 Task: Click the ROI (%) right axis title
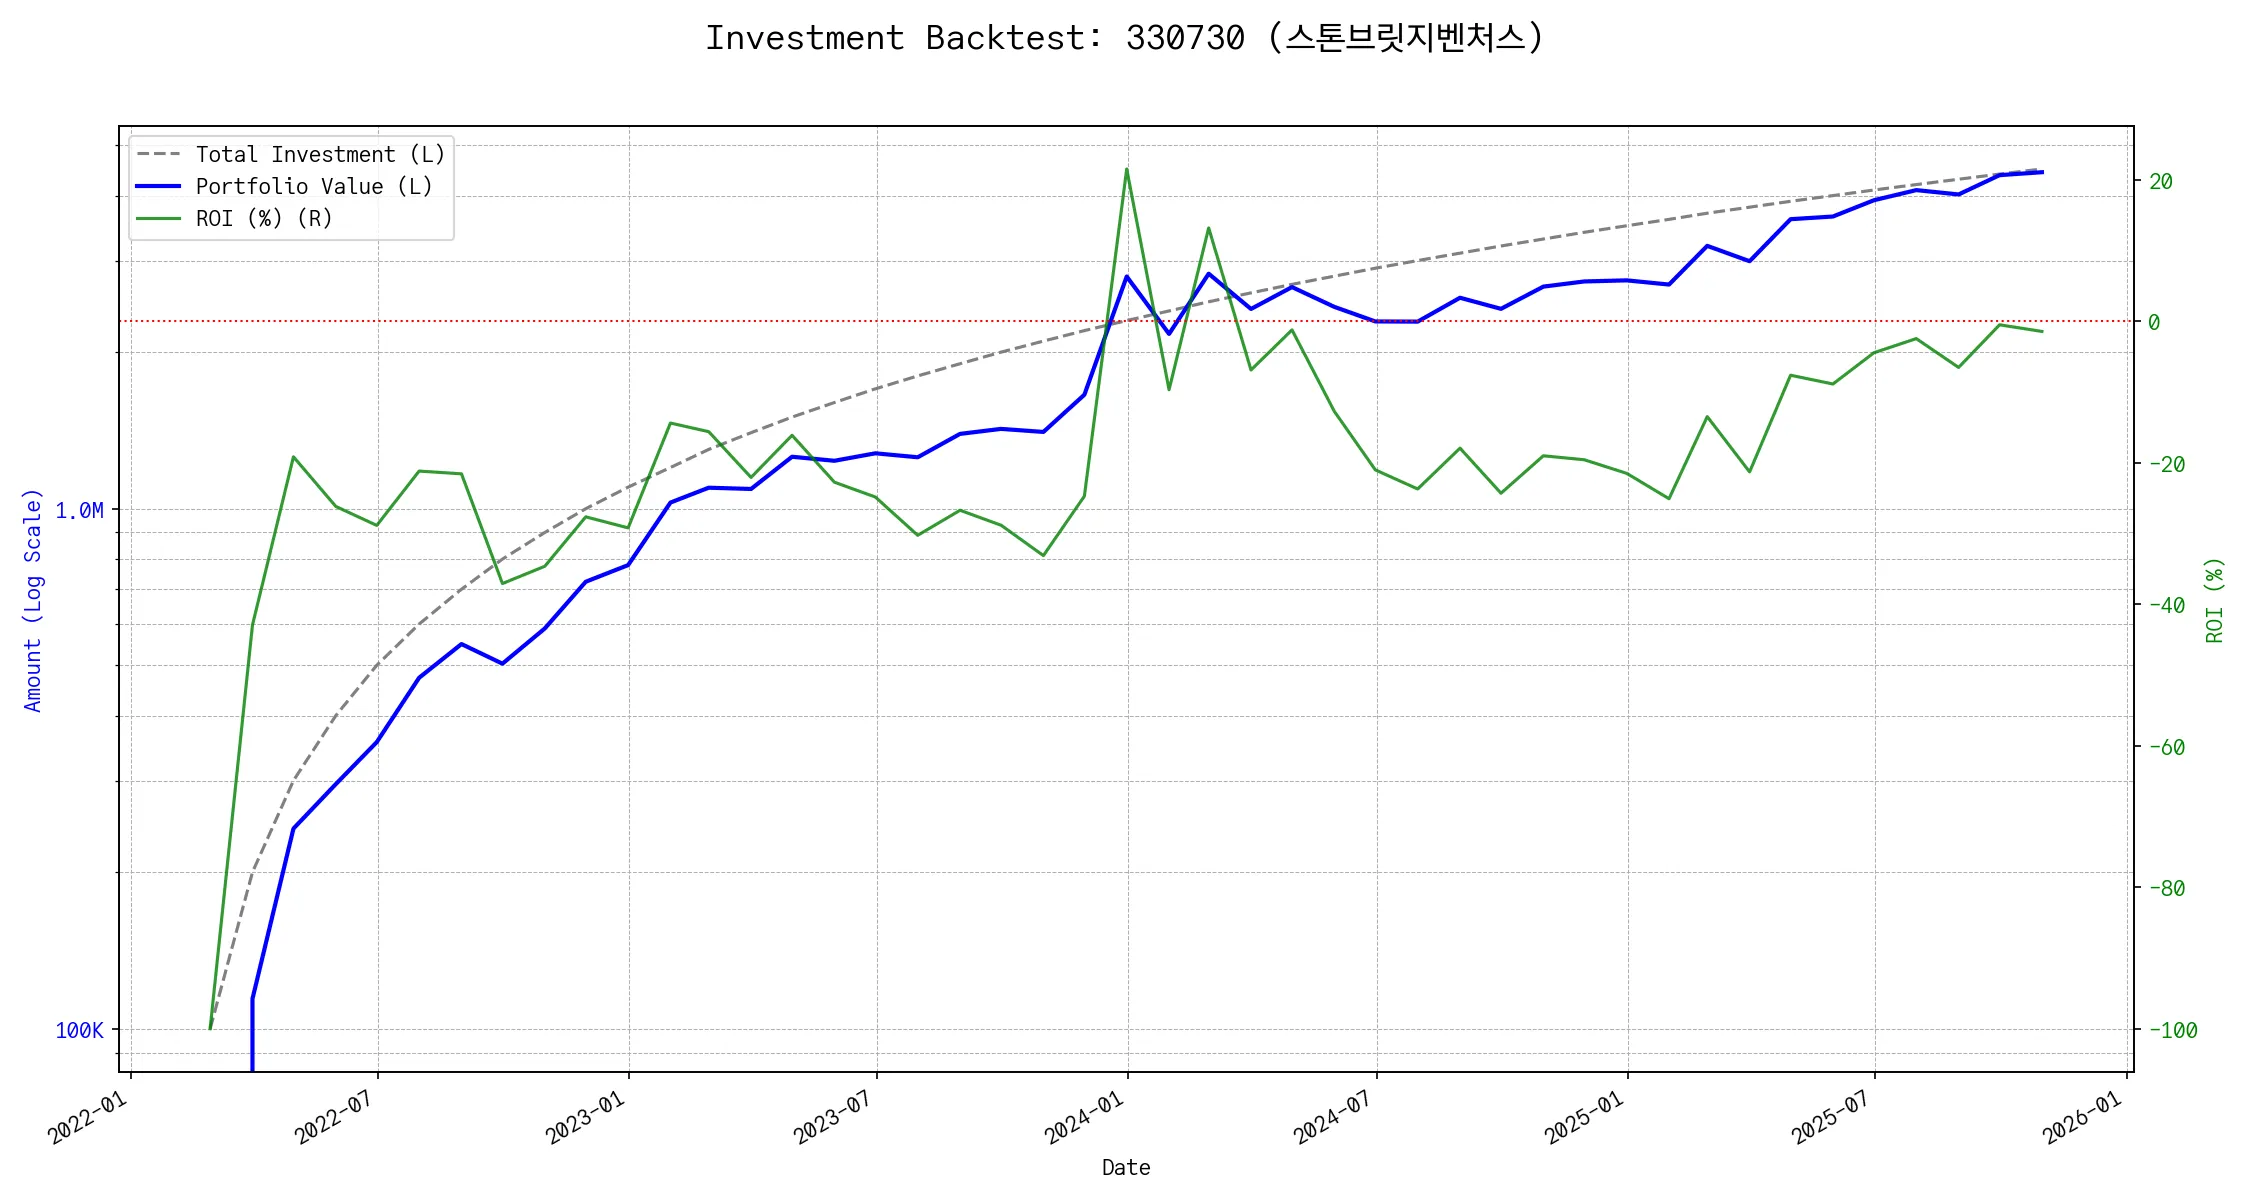pos(2214,600)
